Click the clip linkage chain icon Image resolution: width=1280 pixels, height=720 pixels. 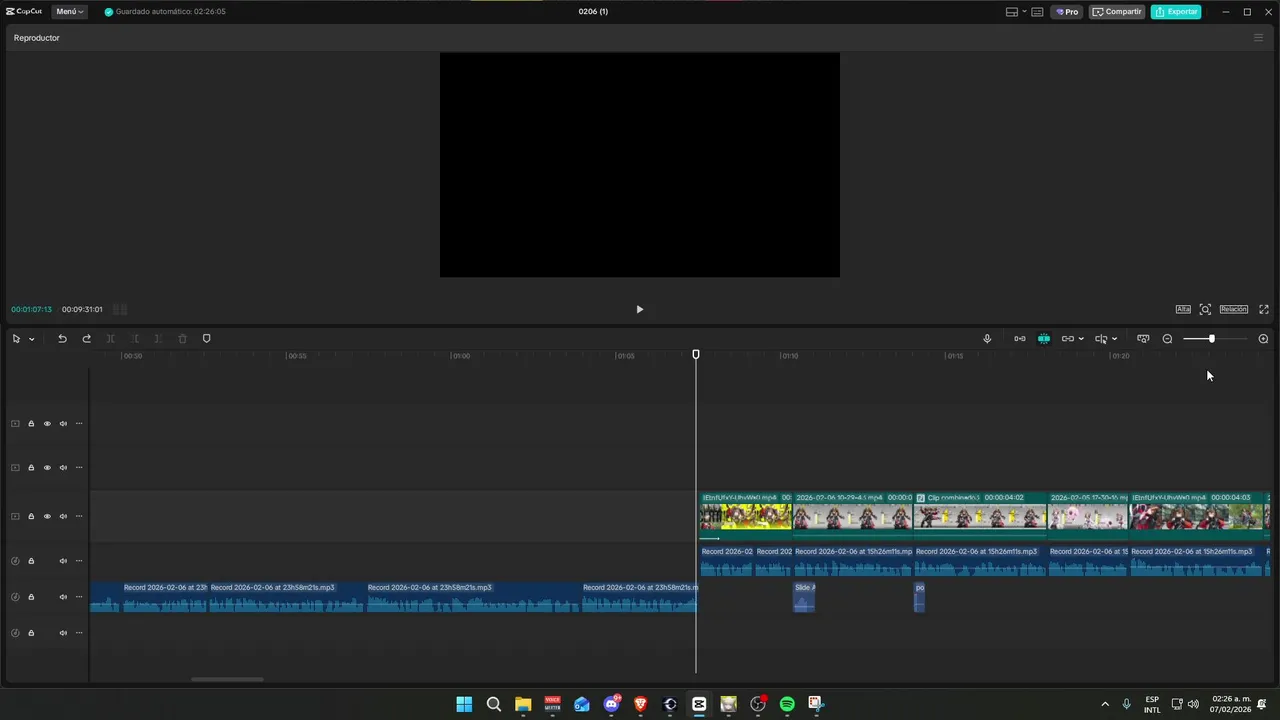(x=1067, y=339)
